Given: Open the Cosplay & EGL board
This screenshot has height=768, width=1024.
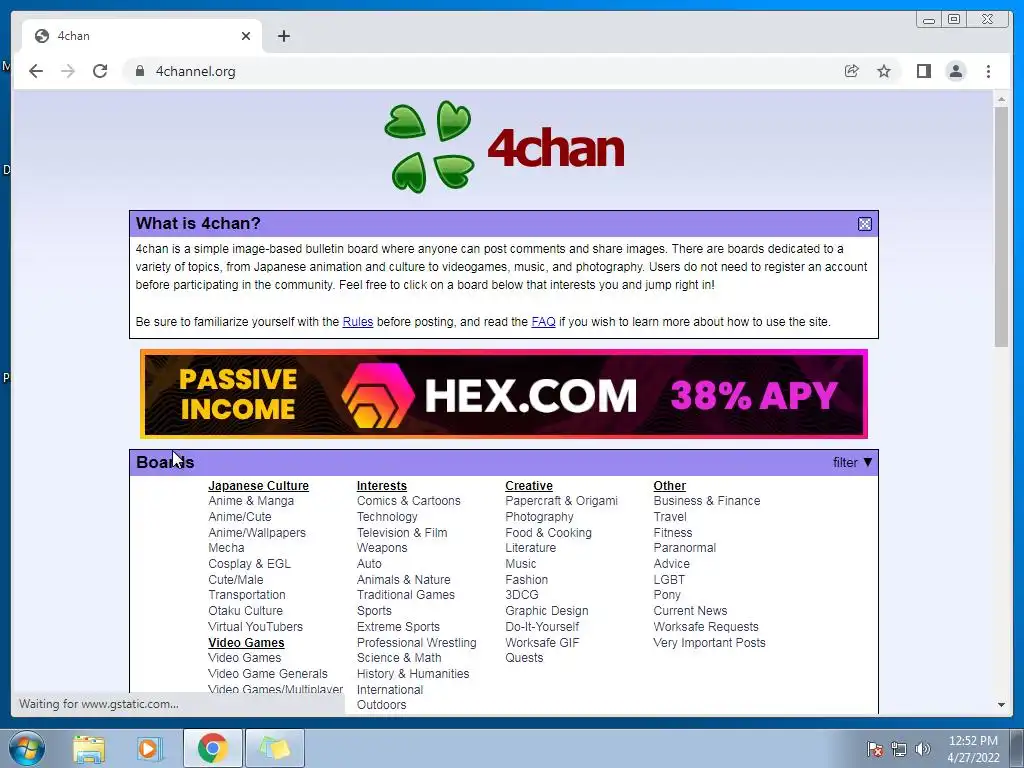Looking at the screenshot, I should point(249,564).
